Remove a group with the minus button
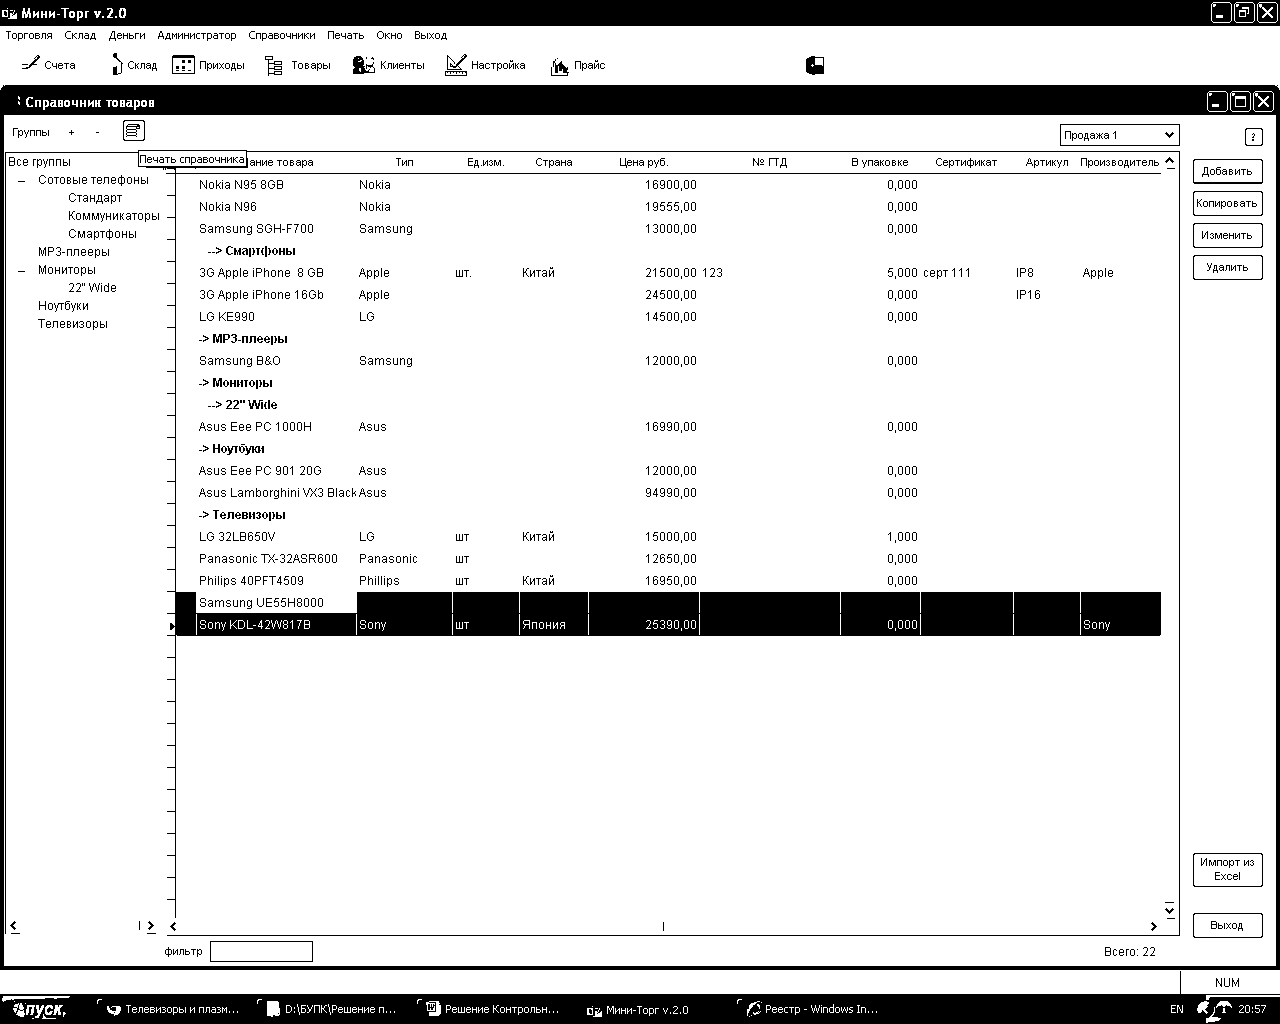Viewport: 1280px width, 1024px height. [97, 132]
